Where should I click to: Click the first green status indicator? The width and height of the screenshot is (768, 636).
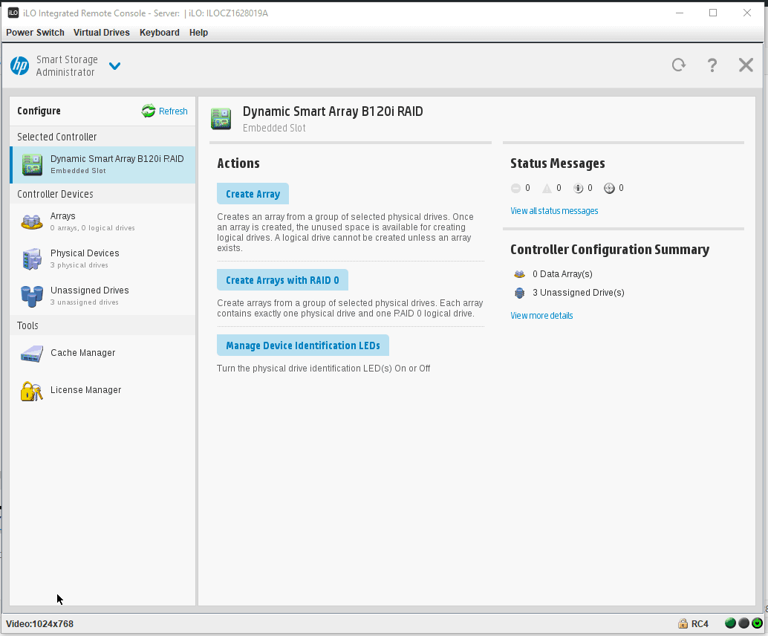730,623
